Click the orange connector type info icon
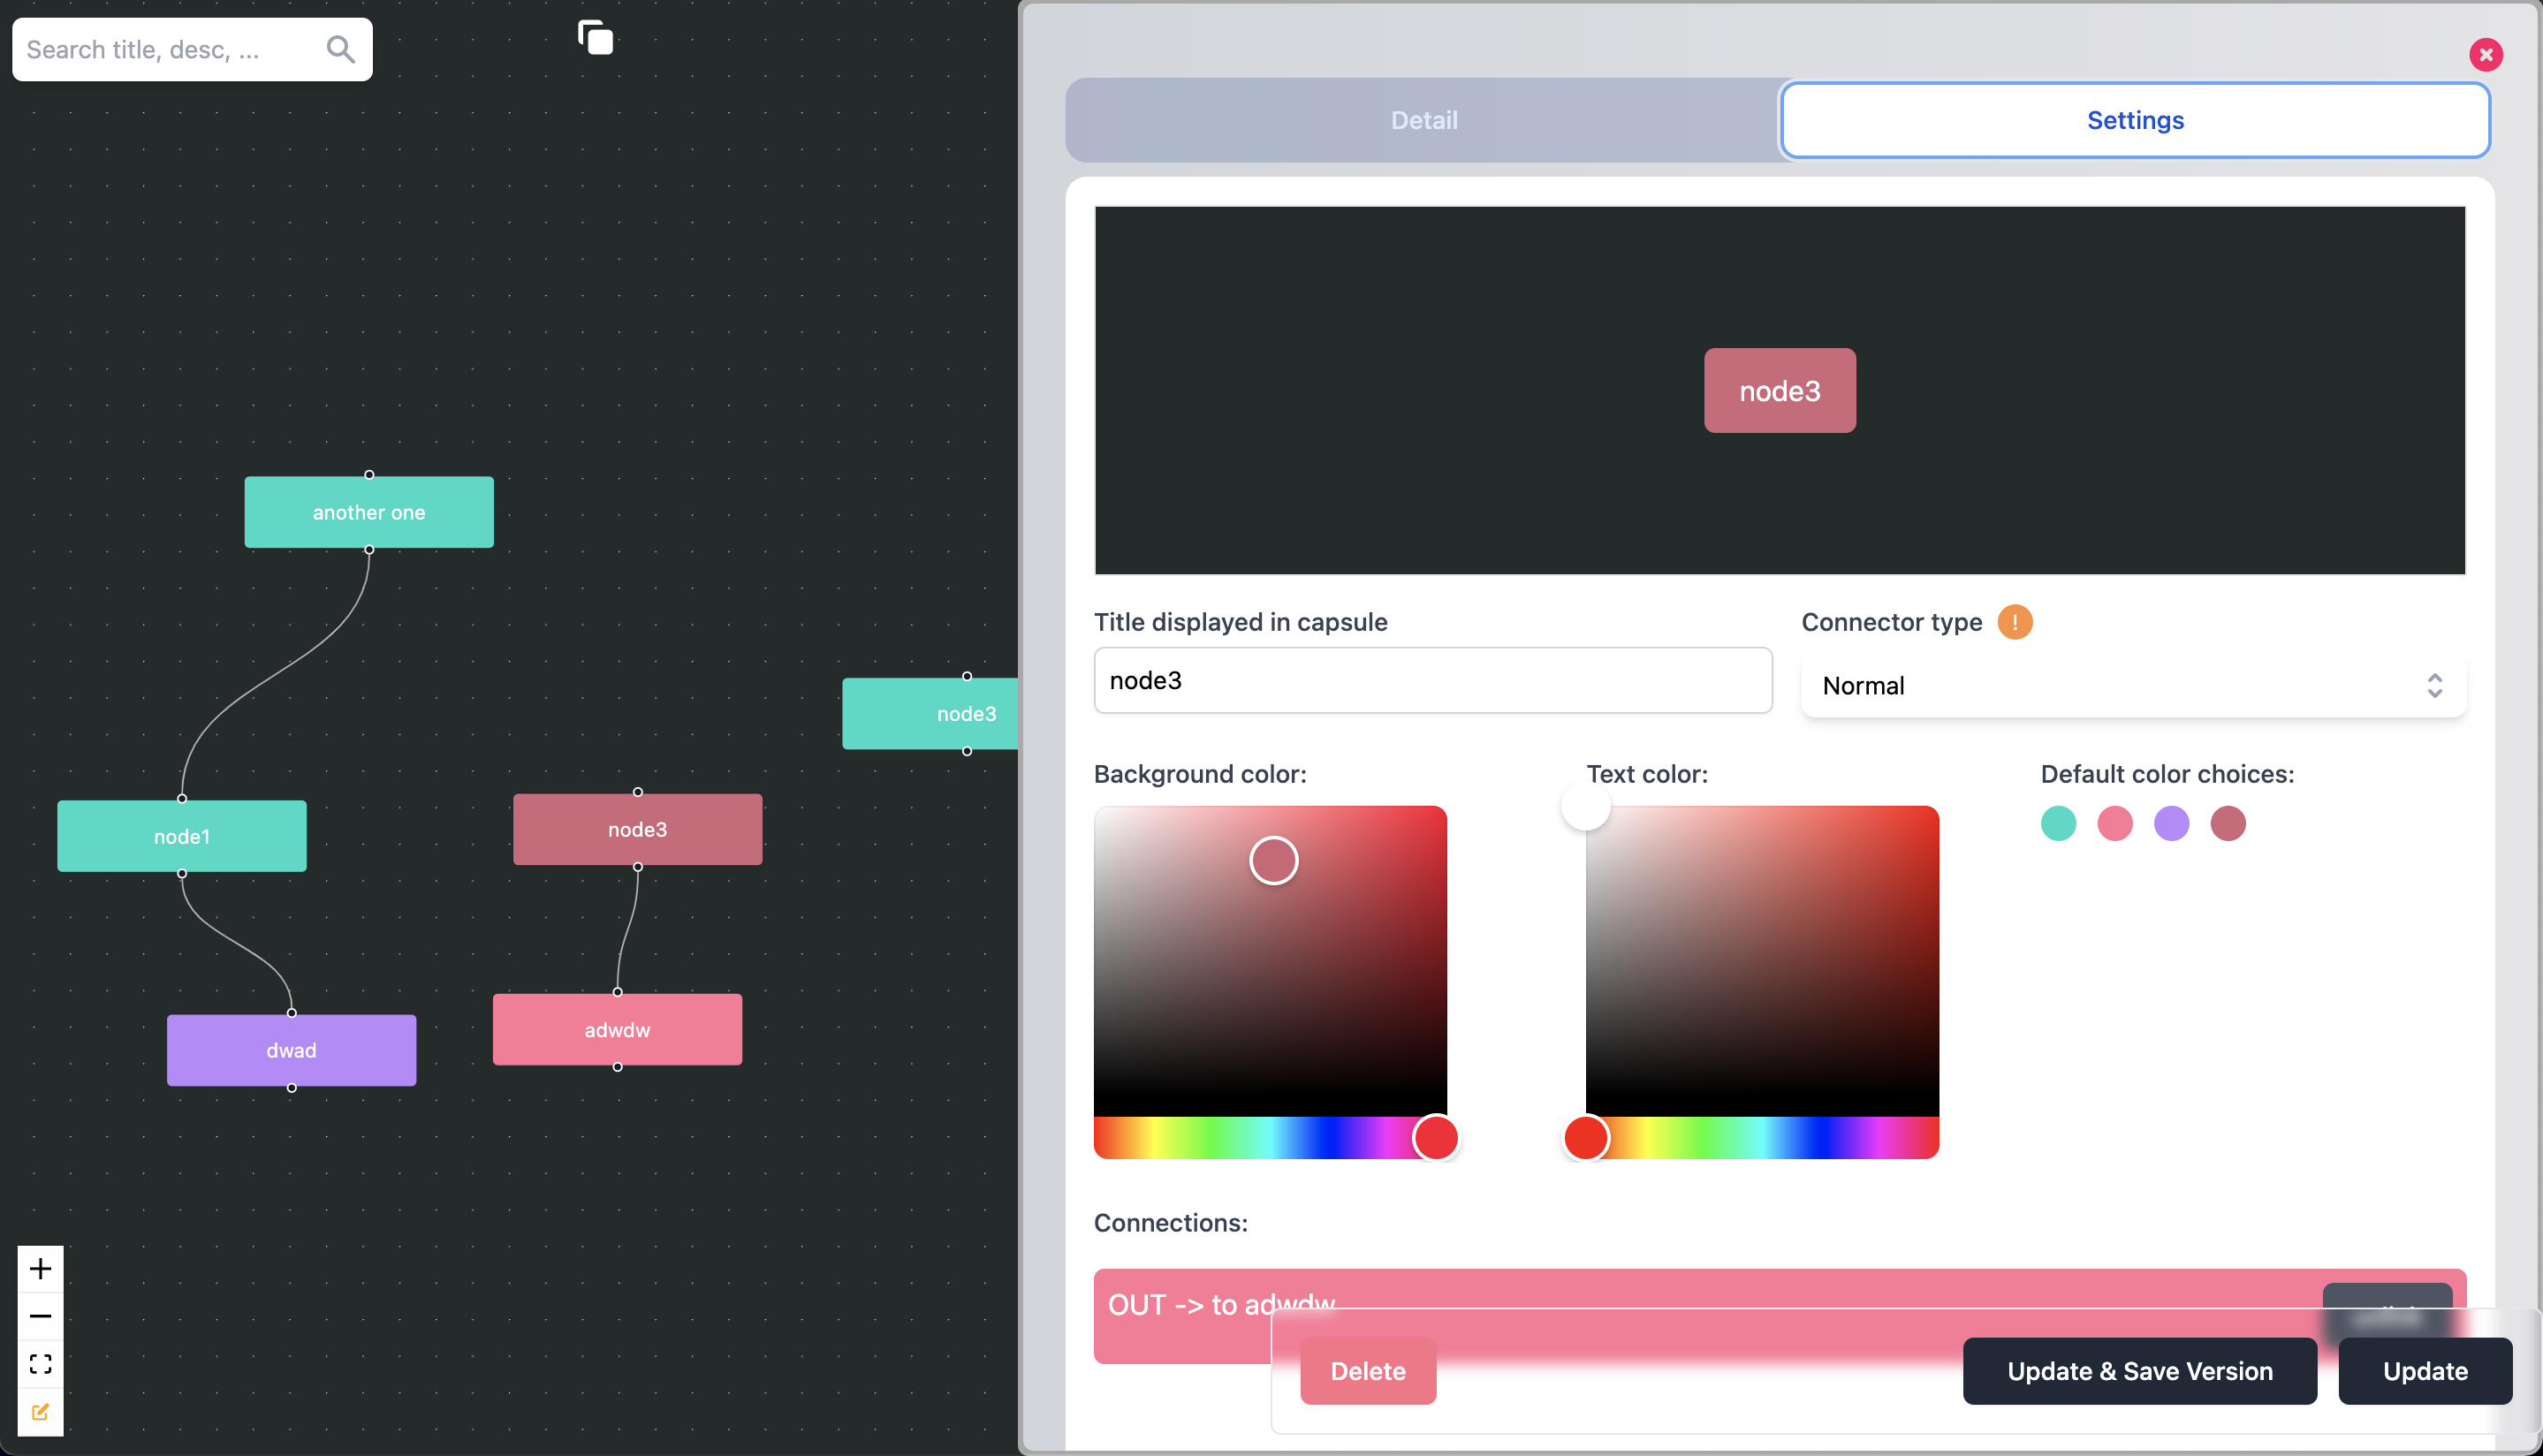Viewport: 2543px width, 1456px height. click(2014, 622)
